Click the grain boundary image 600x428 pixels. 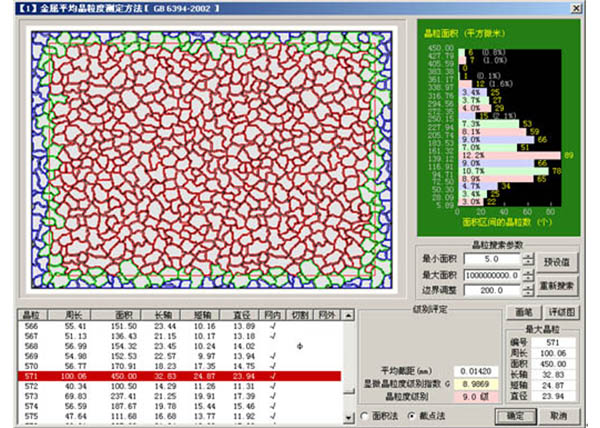point(212,160)
